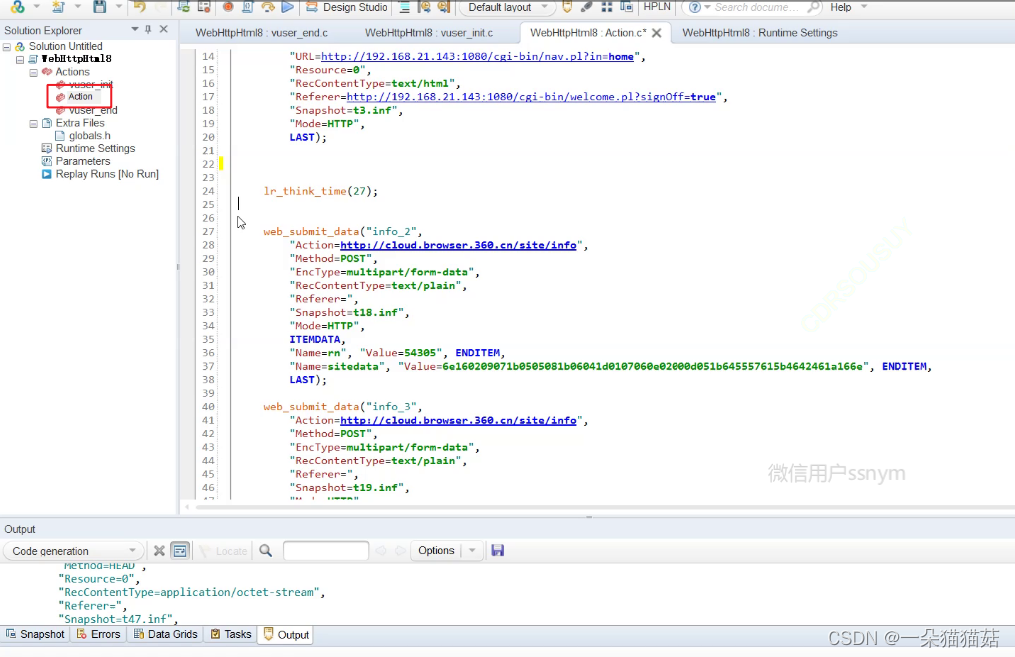Click the last bookmark icon before Default layout
The image size is (1015, 657).
pos(444,7)
